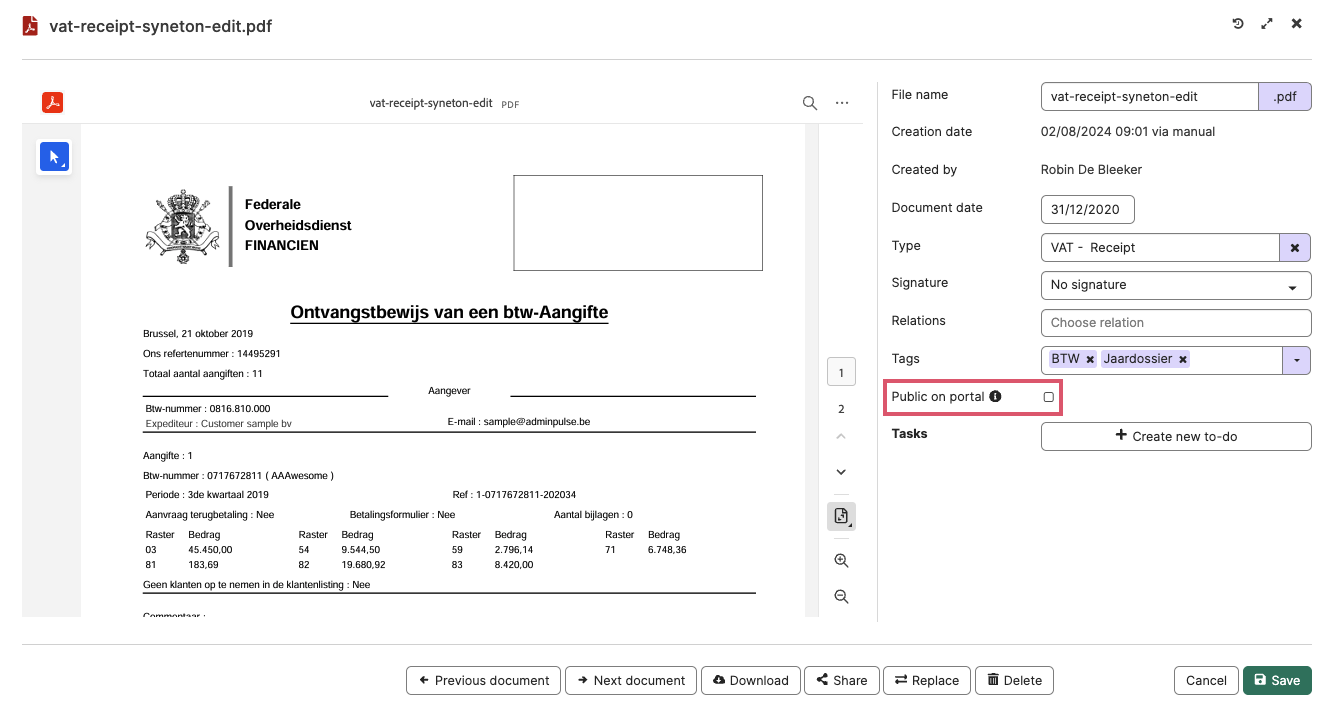
Task: Click the .pdf extension label
Action: click(1285, 97)
